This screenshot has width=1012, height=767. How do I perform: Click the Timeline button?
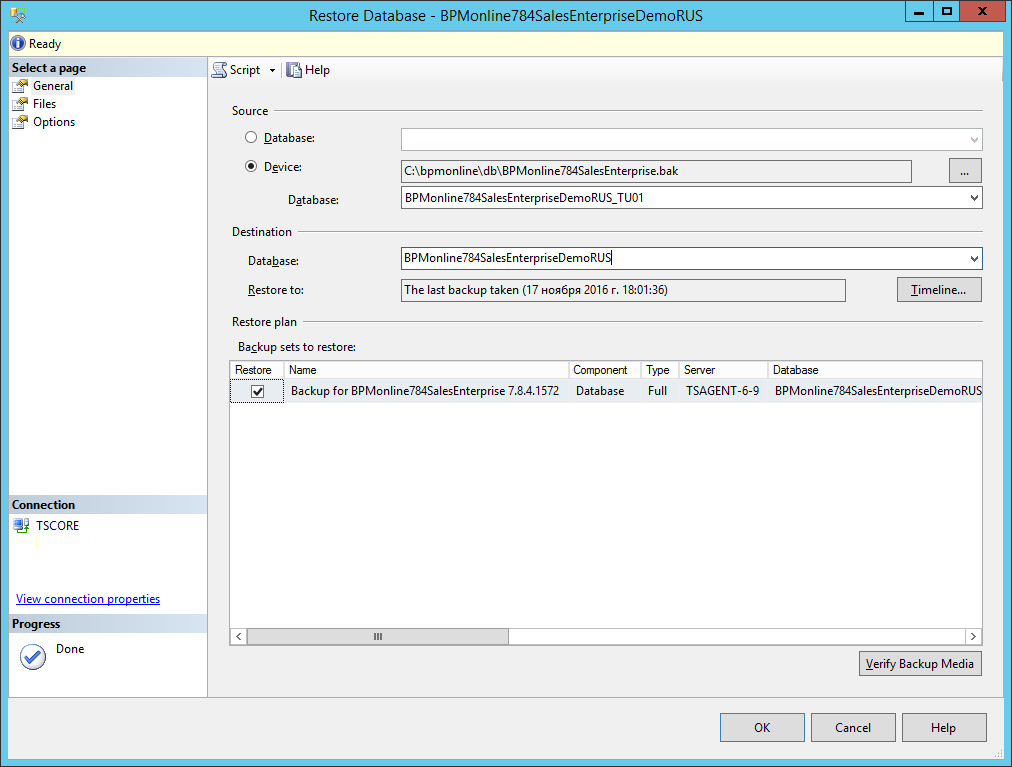(938, 290)
